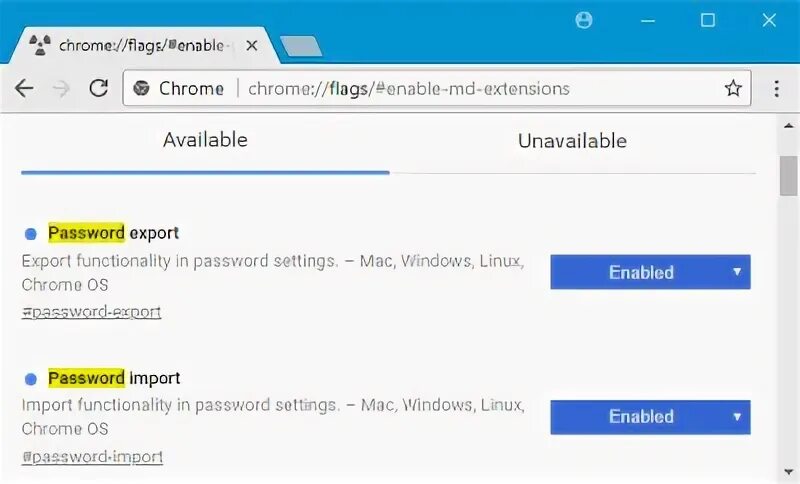The width and height of the screenshot is (800, 484).
Task: Reload the page with the refresh icon
Action: pyautogui.click(x=98, y=88)
